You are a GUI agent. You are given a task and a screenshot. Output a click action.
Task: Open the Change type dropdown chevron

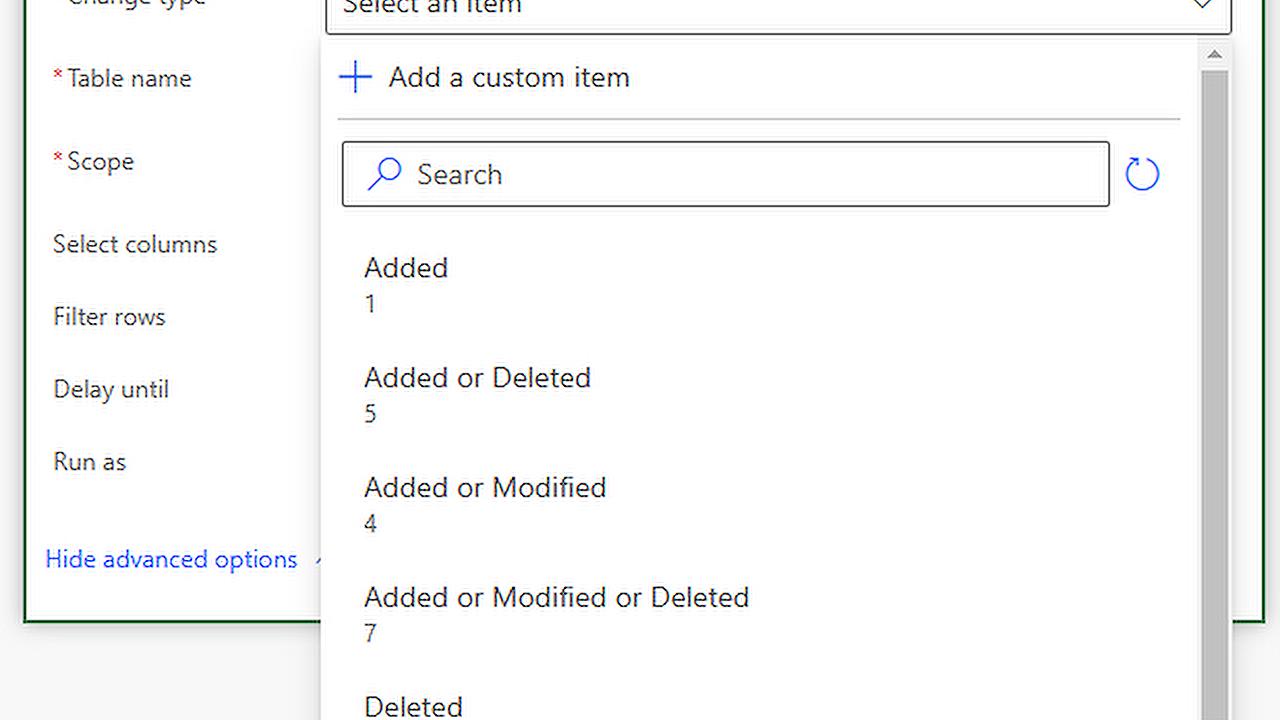pyautogui.click(x=1202, y=6)
